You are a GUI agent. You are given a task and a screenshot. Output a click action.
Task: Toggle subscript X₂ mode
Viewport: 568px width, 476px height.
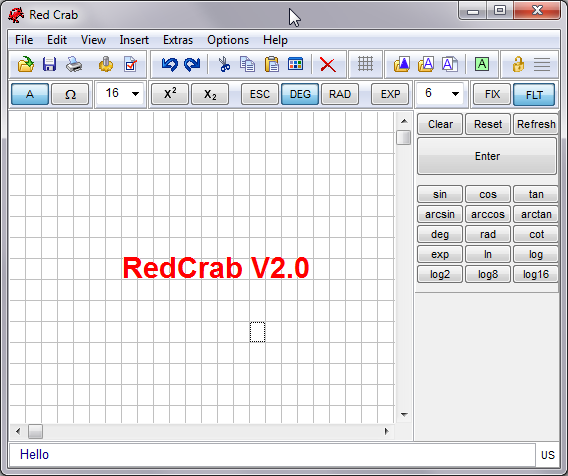coord(210,94)
